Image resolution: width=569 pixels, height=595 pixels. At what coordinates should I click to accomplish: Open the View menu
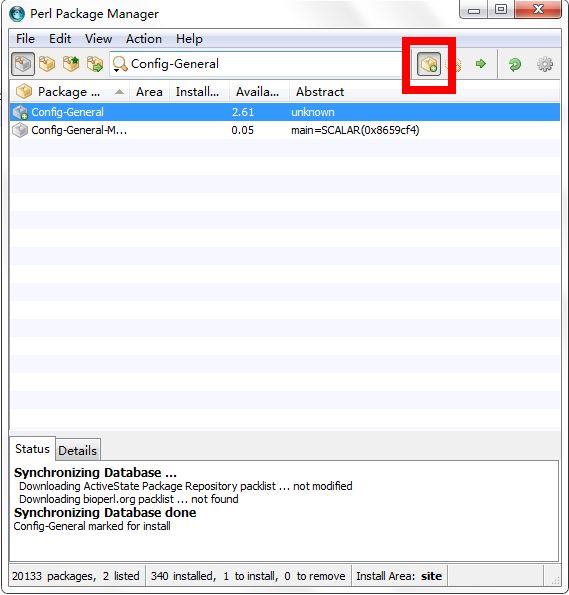[98, 39]
